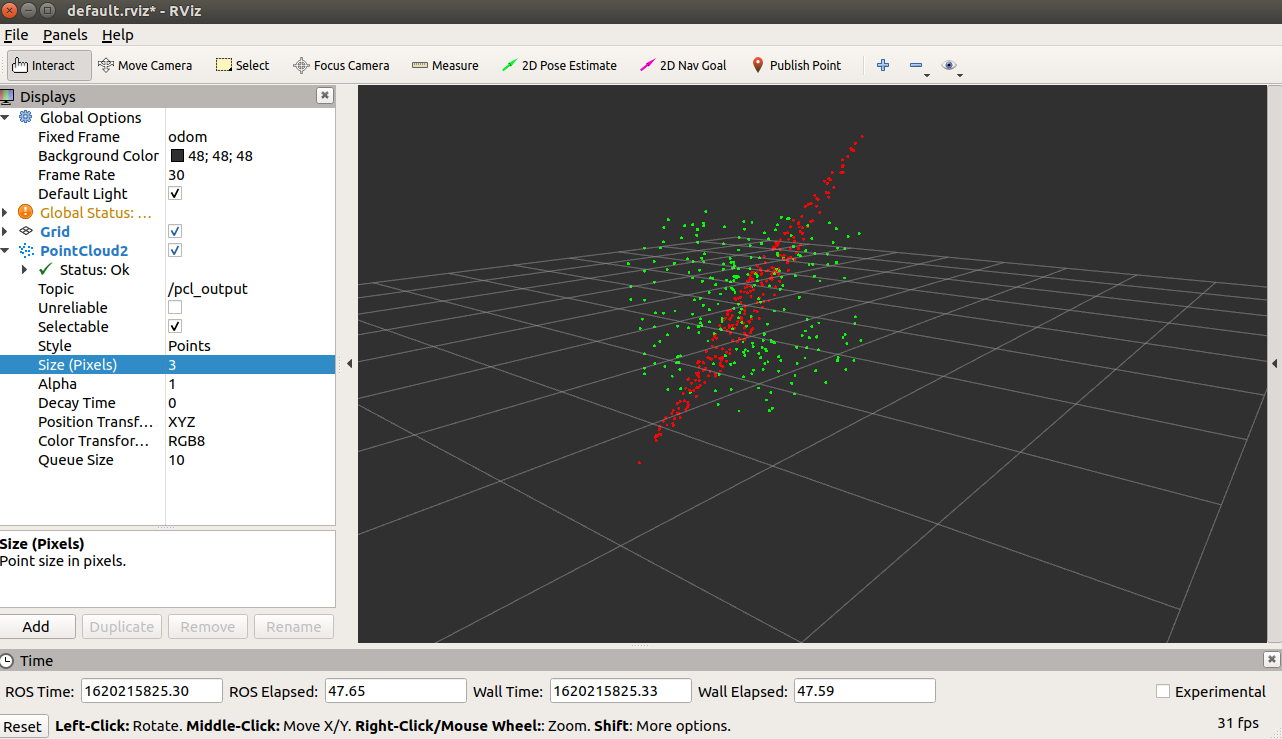Activate the Publish Point tool

[x=796, y=65]
